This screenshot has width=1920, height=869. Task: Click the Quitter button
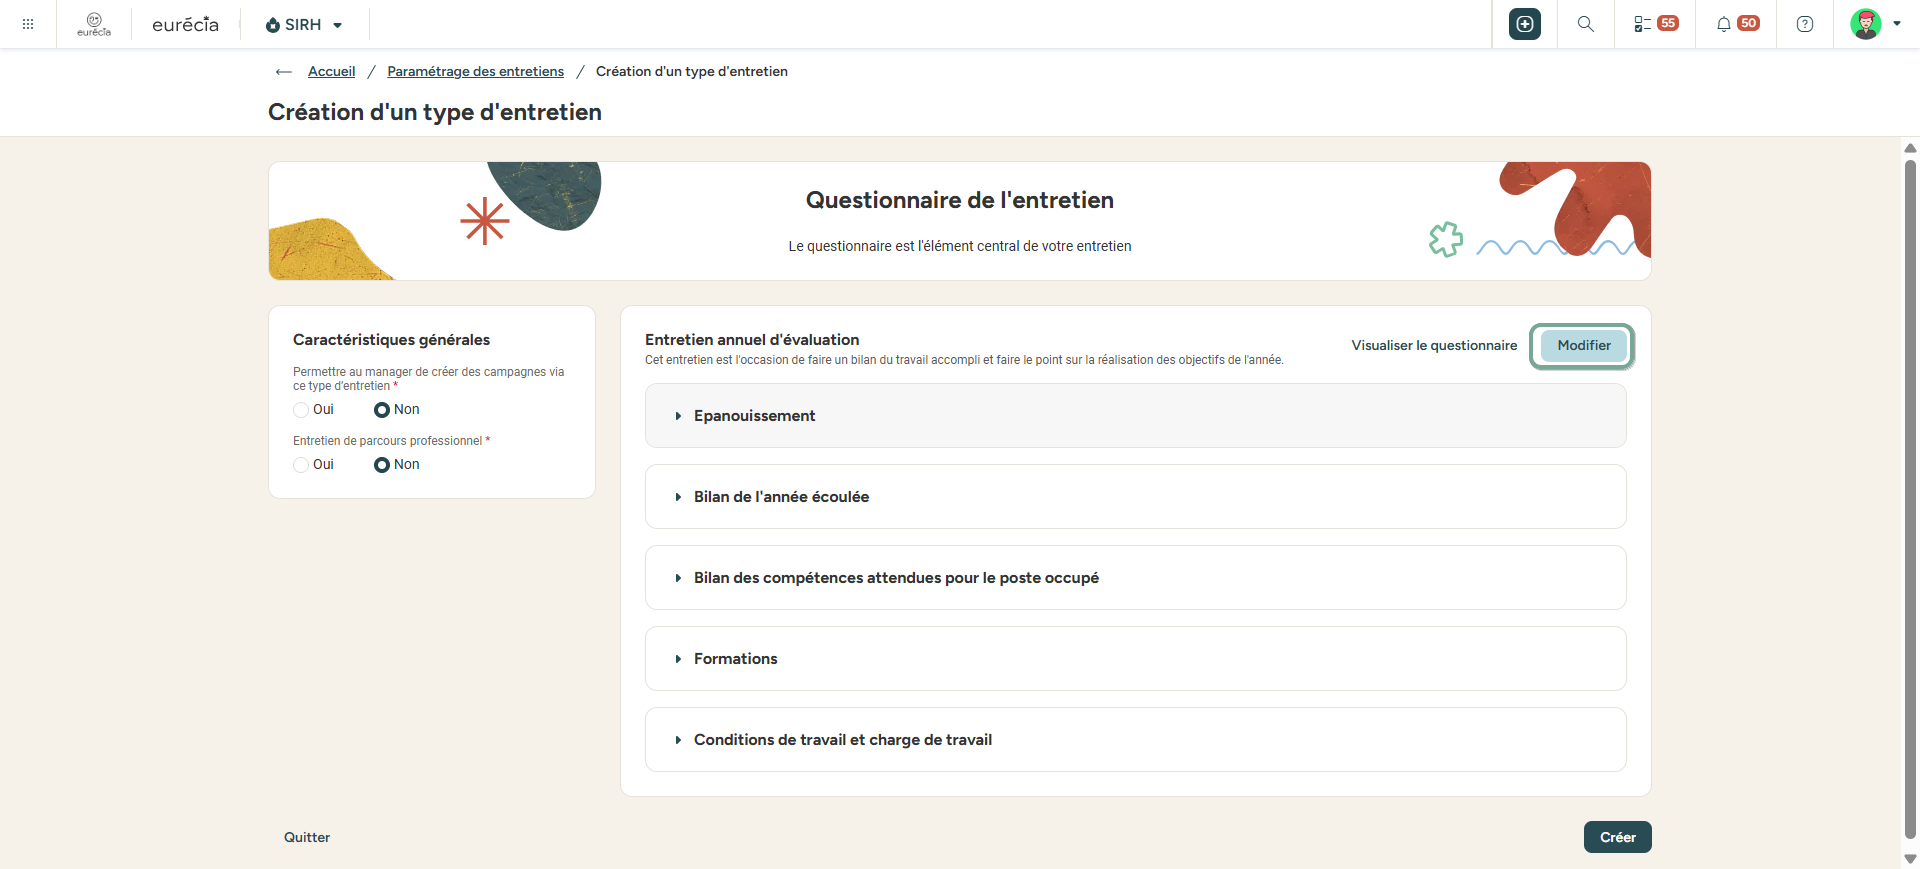point(307,837)
